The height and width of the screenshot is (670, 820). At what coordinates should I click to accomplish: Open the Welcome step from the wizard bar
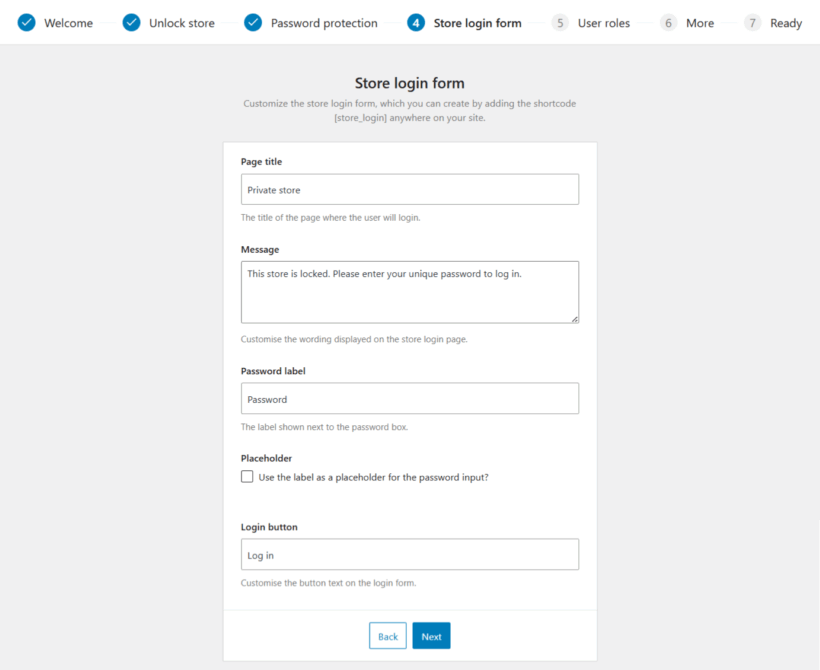click(x=69, y=22)
